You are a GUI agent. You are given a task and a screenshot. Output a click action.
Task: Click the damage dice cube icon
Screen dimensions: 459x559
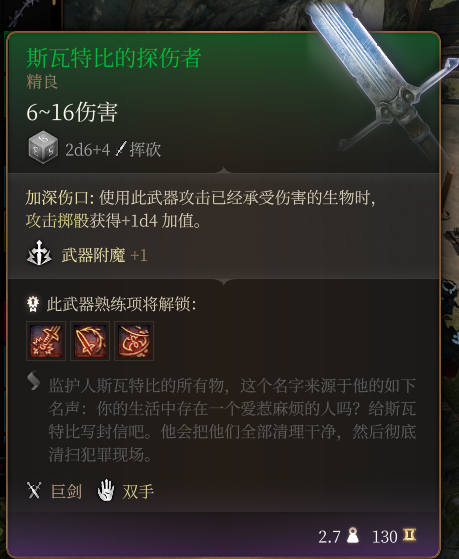coord(43,147)
